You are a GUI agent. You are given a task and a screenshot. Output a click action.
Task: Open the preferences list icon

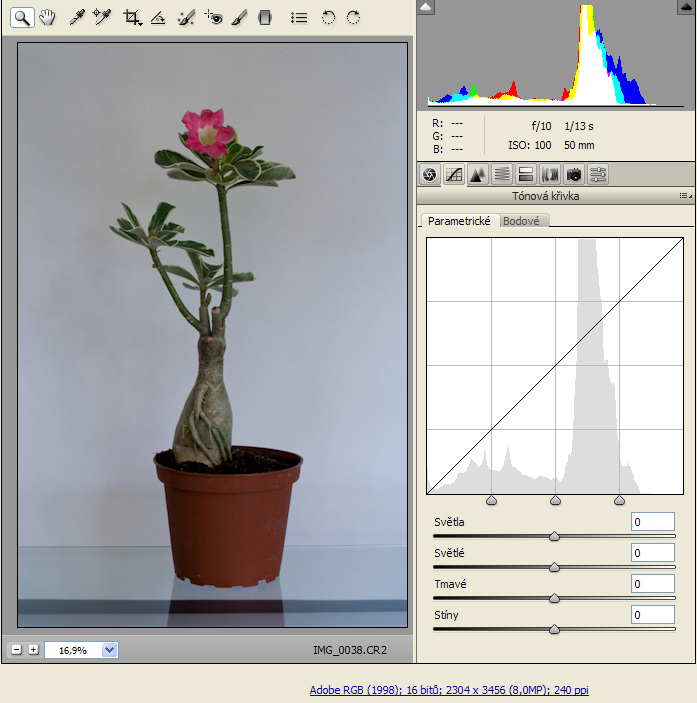coord(299,18)
